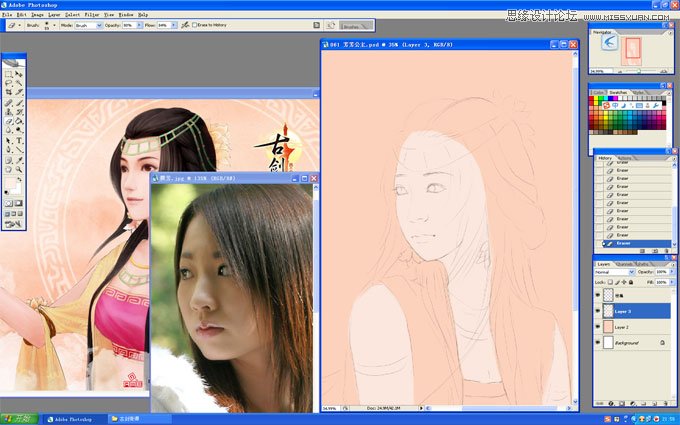The height and width of the screenshot is (425, 680).
Task: Toggle lock all in Layers panel
Action: coord(631,282)
